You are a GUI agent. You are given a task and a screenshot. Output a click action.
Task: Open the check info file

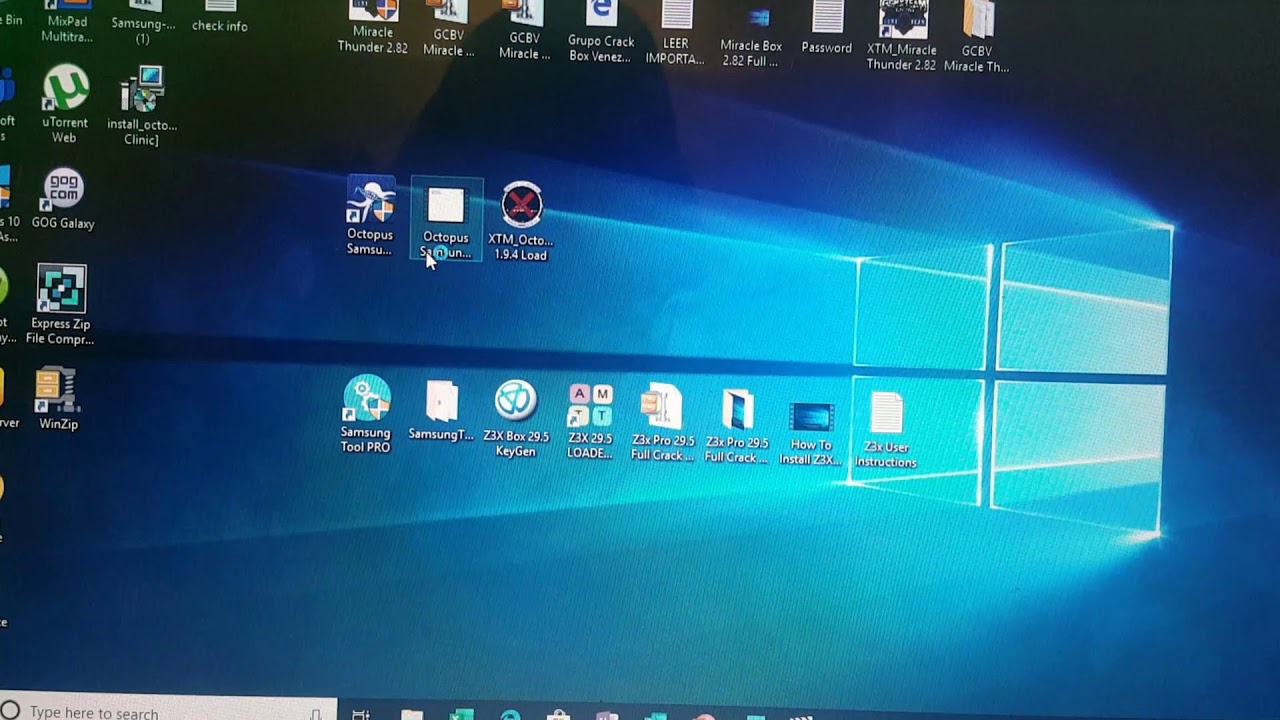[220, 17]
